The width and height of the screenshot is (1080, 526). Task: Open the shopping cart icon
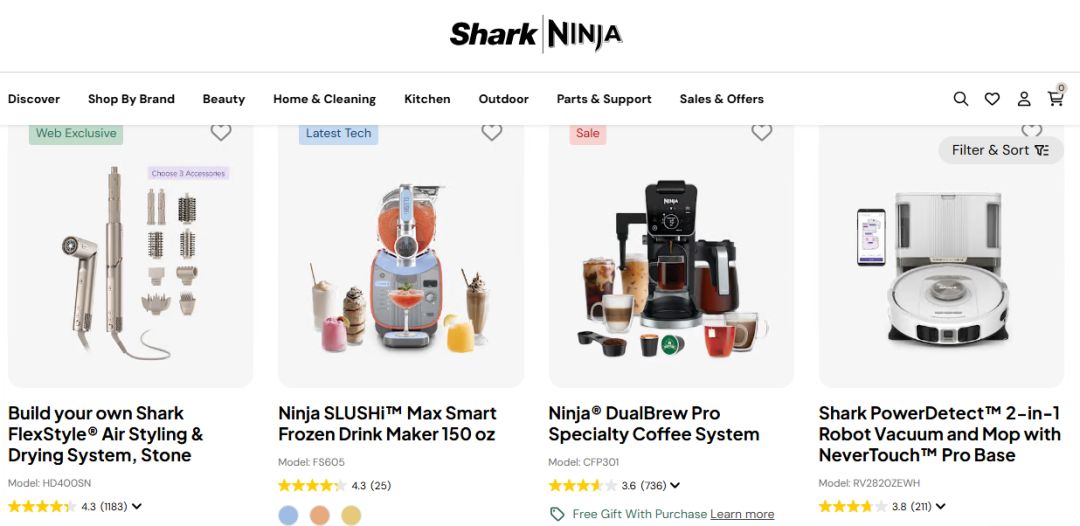[x=1056, y=98]
